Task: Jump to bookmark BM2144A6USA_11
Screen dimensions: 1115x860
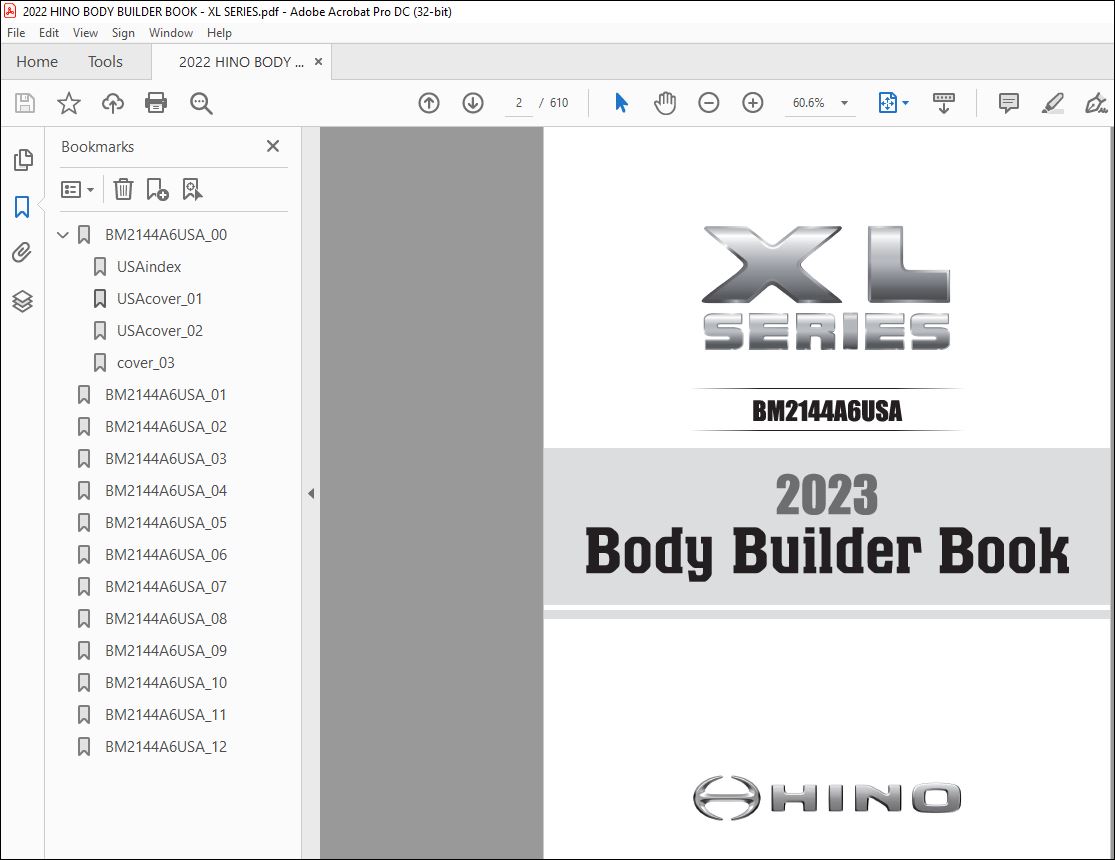Action: click(x=166, y=715)
